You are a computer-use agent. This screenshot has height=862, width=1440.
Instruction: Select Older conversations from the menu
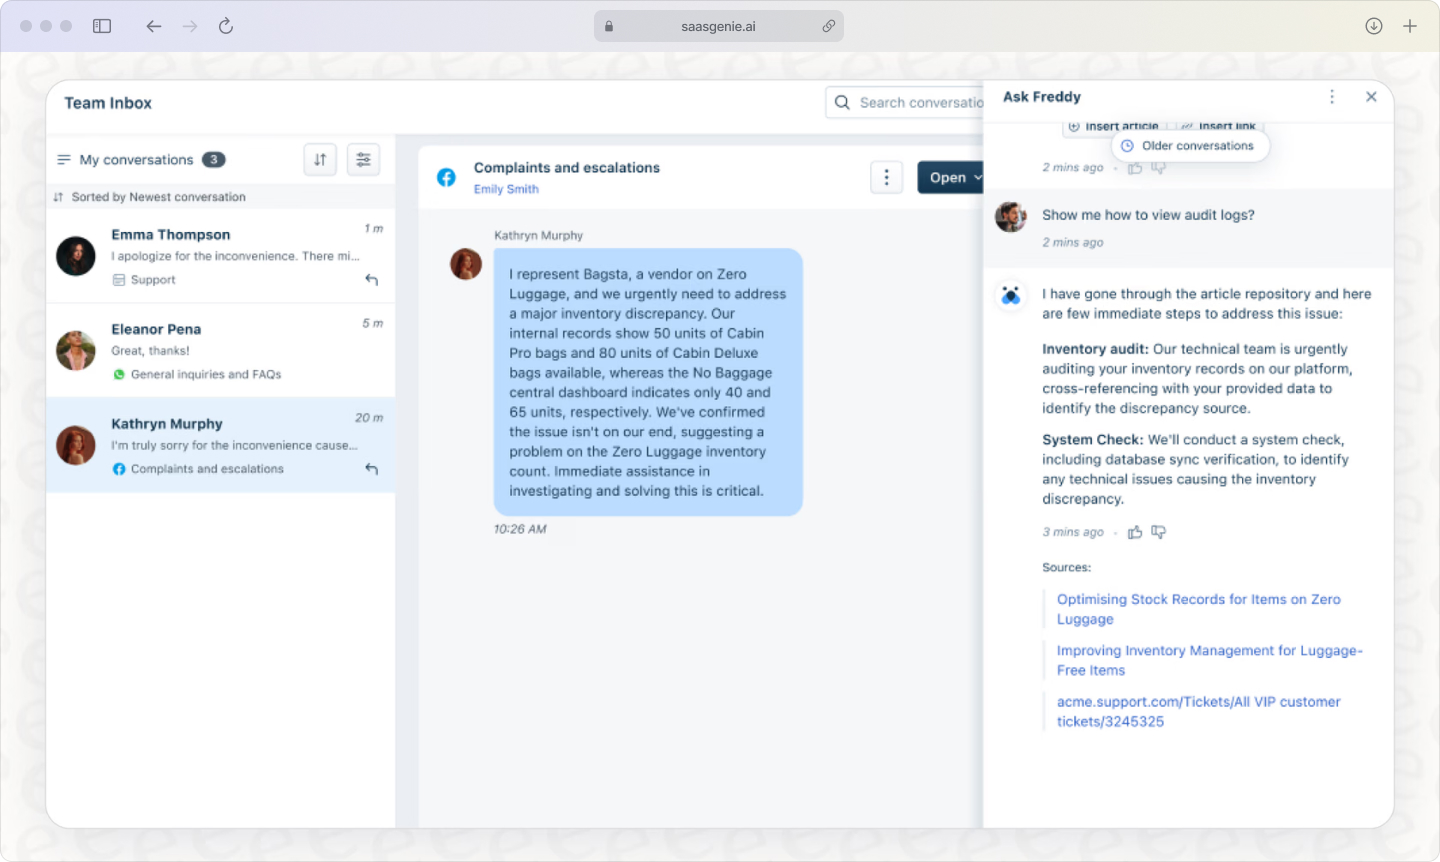[x=1190, y=145]
